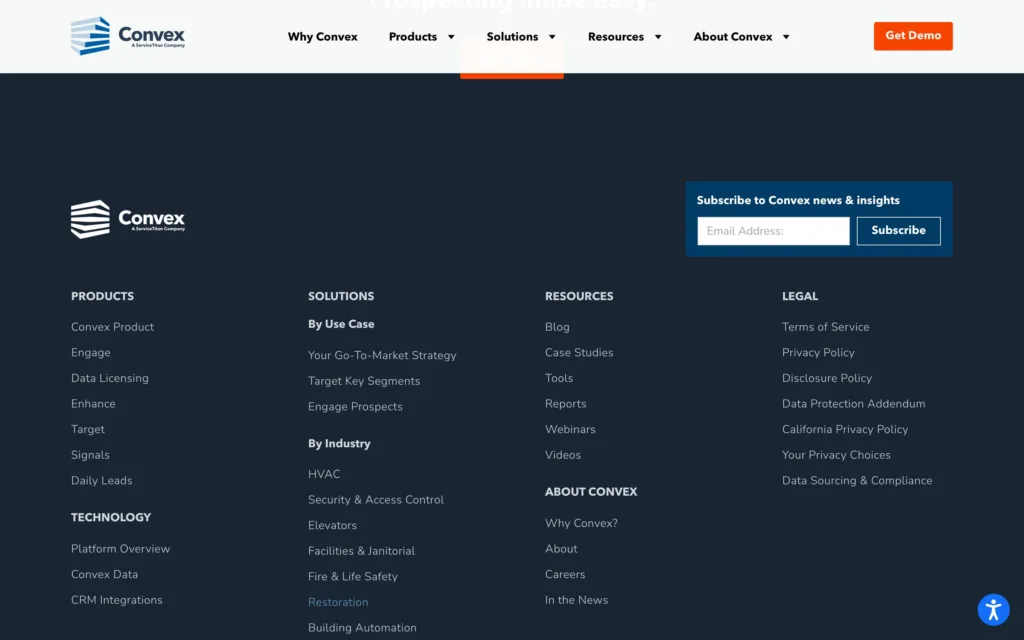
Task: Expand the Resources dropdown arrow
Action: click(x=658, y=37)
